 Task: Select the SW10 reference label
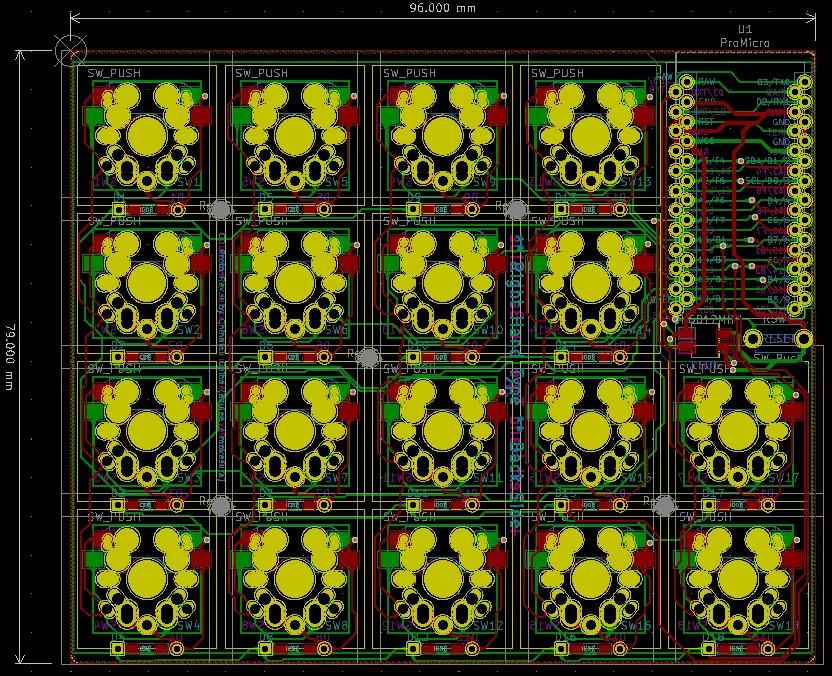pos(488,330)
